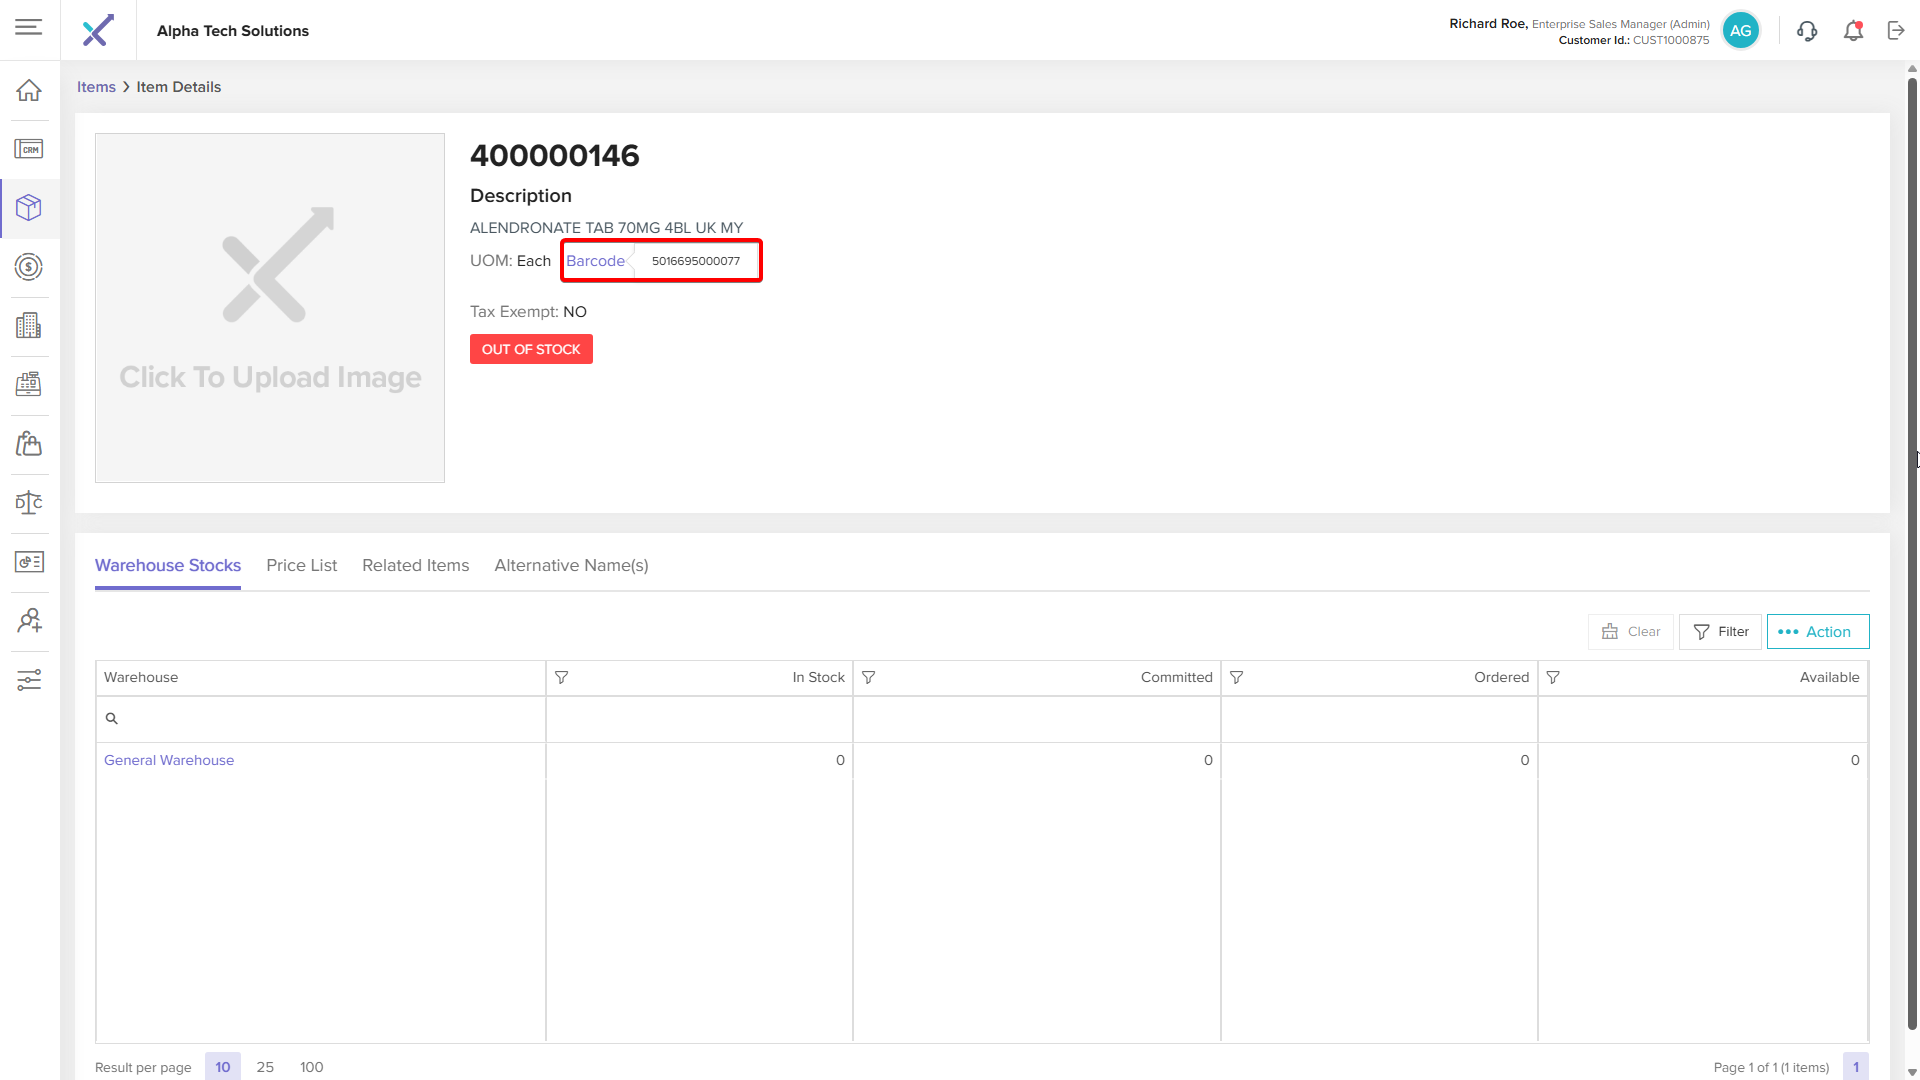Open the building icon in sidebar
The height and width of the screenshot is (1080, 1920).
point(29,326)
